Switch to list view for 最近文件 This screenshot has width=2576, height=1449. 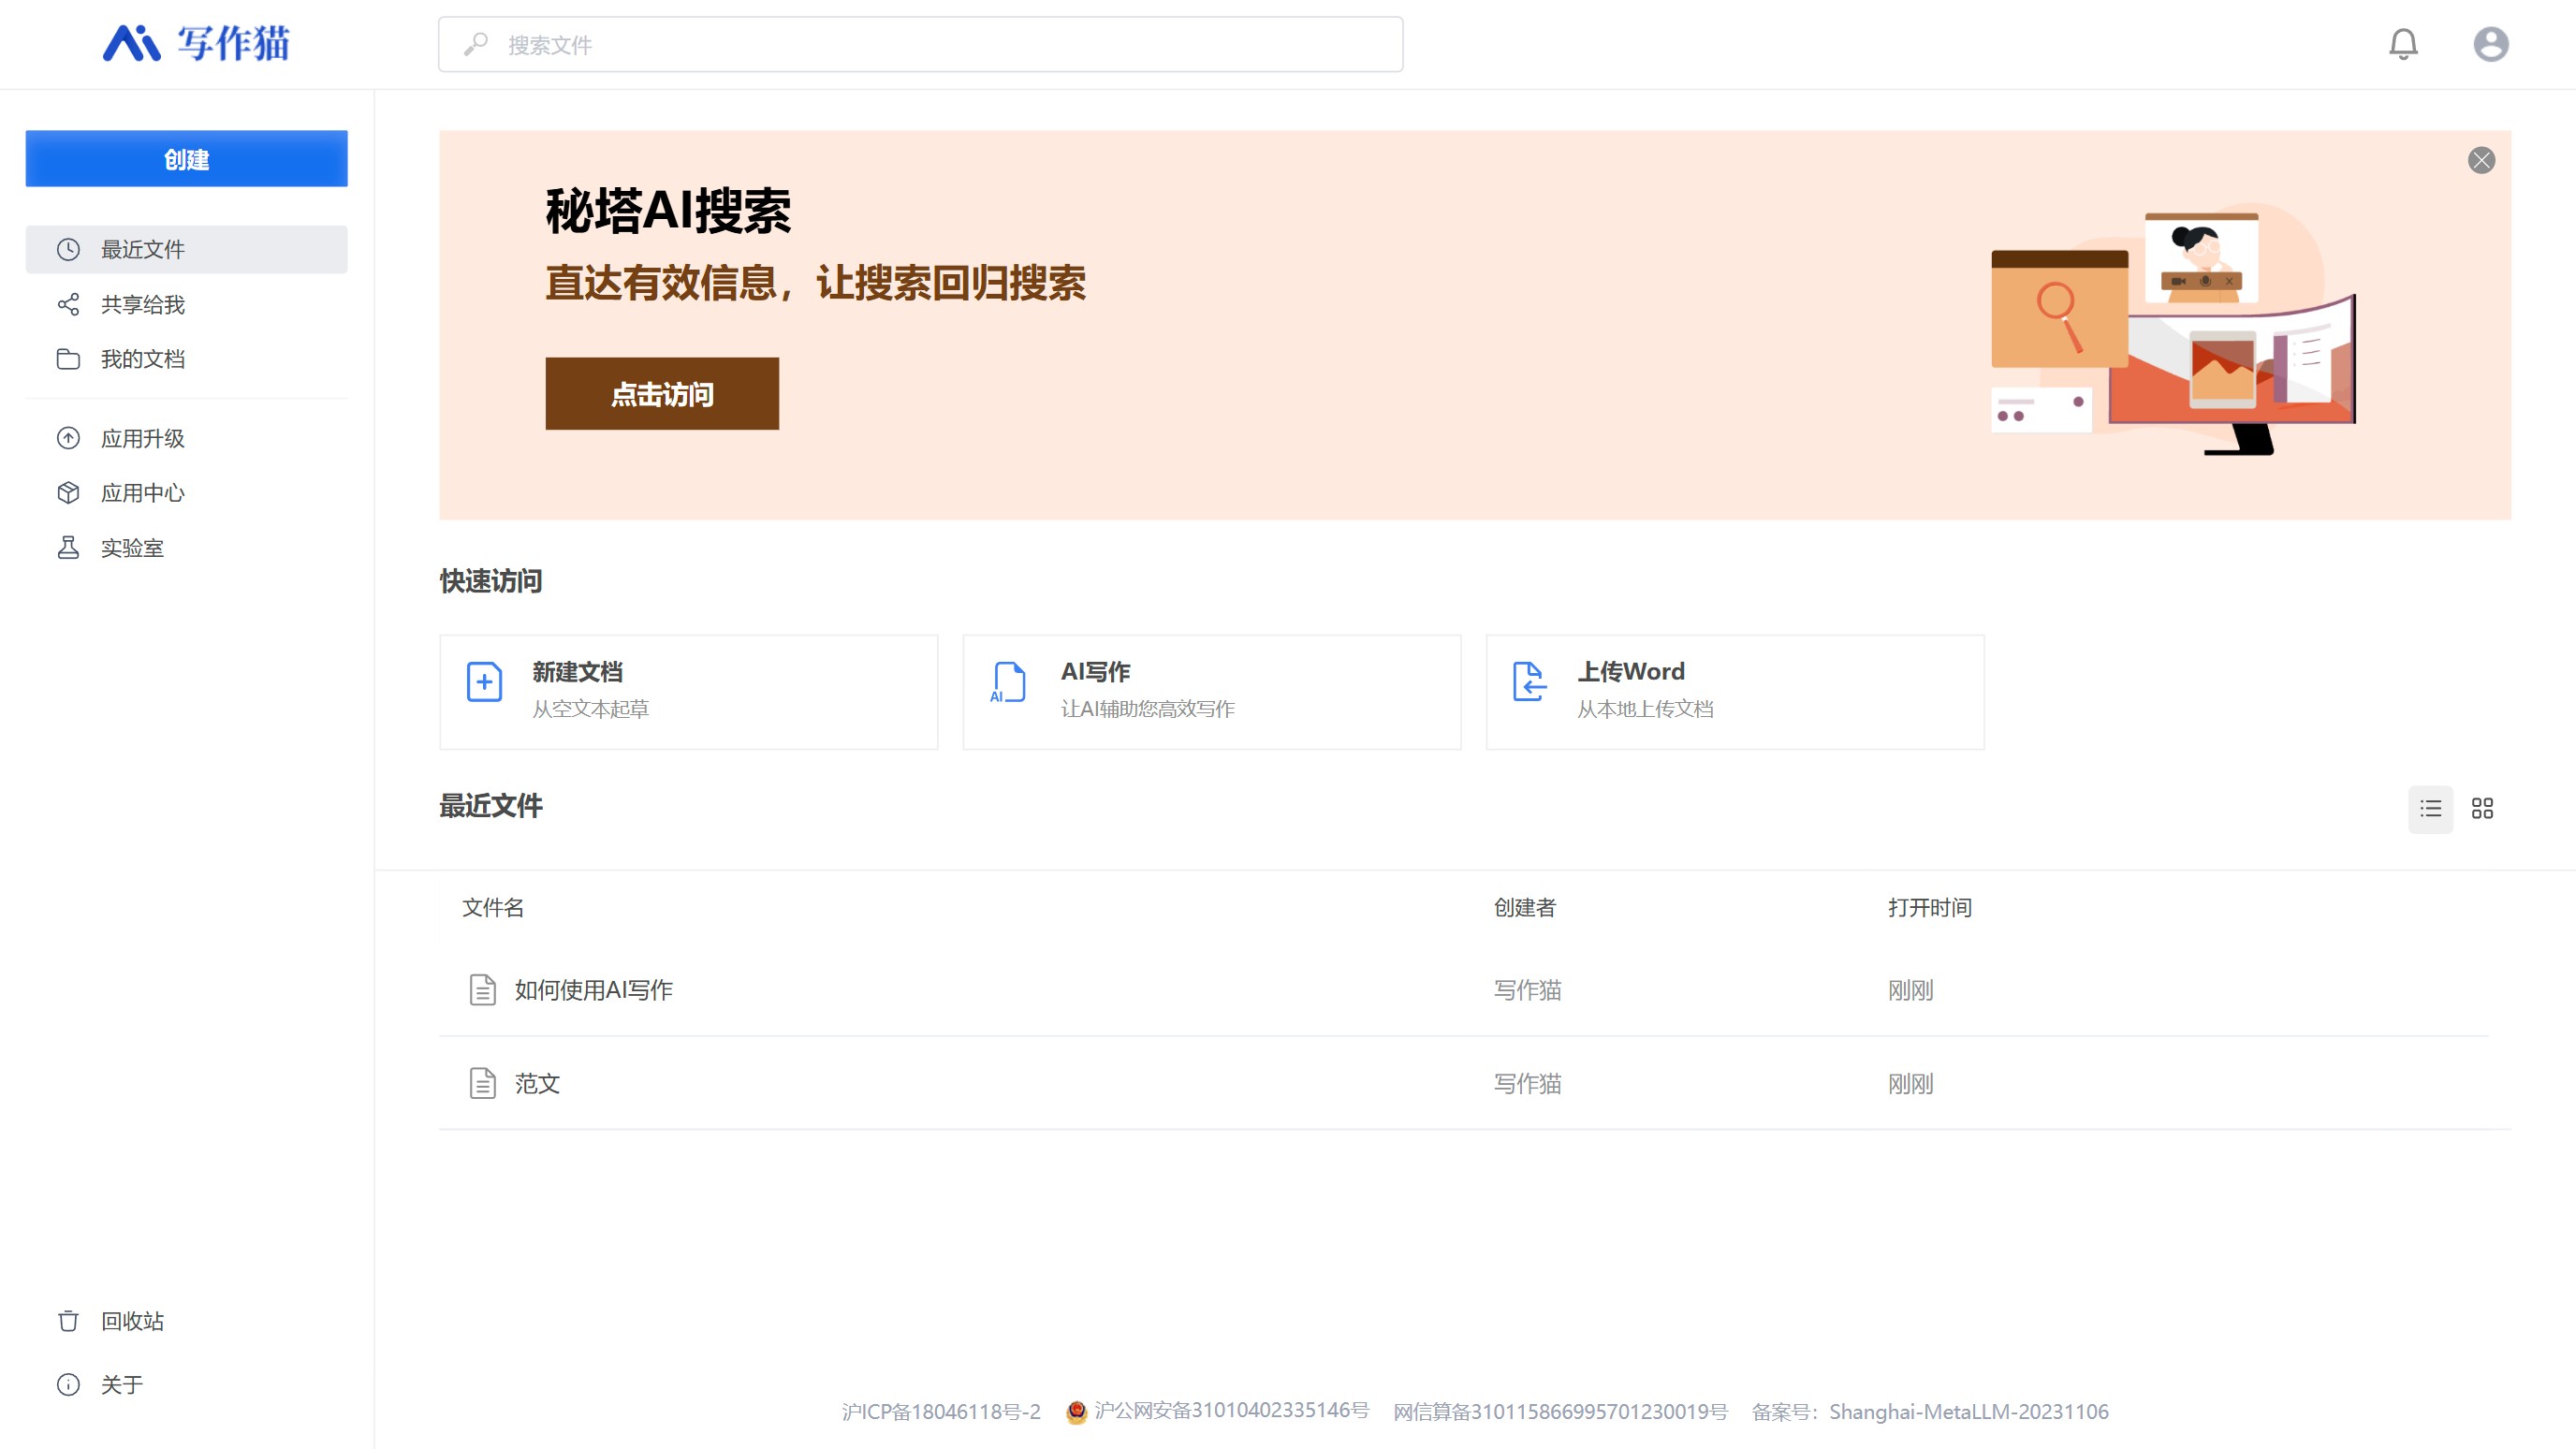pos(2431,808)
